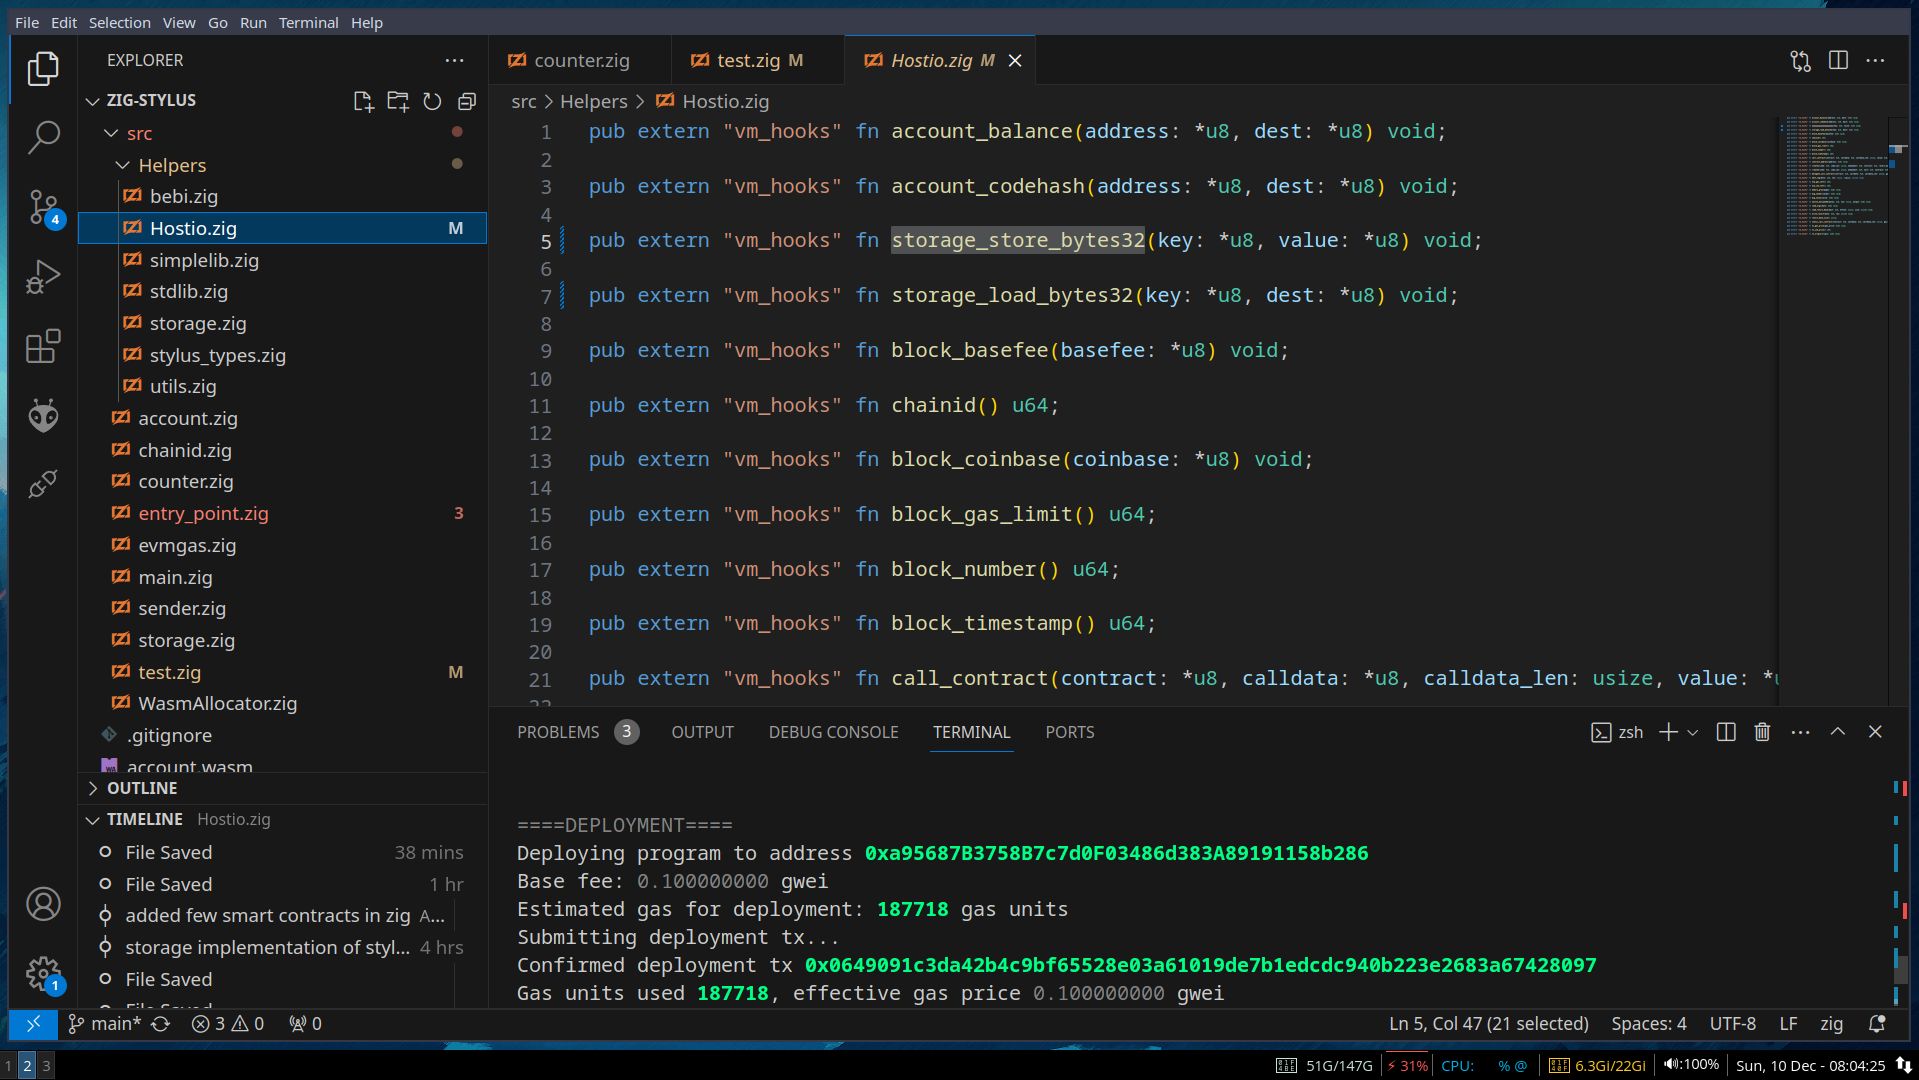Image resolution: width=1919 pixels, height=1080 pixels.
Task: Open Source Control view with 4 changes
Action: pyautogui.click(x=43, y=207)
